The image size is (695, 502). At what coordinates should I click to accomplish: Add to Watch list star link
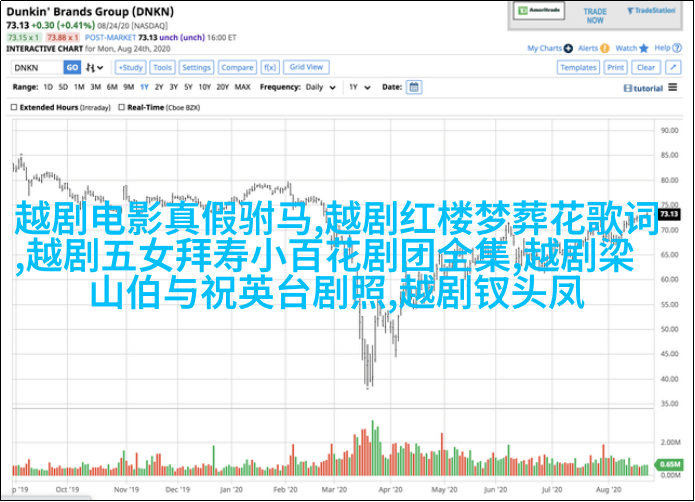click(632, 48)
